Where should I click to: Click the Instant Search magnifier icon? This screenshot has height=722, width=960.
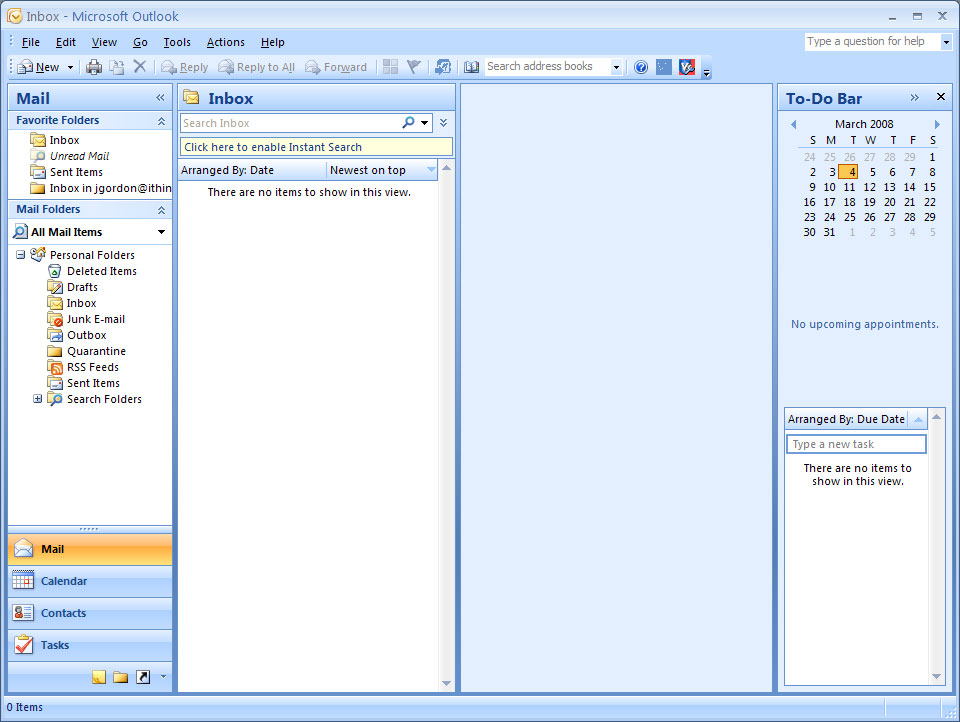[408, 122]
